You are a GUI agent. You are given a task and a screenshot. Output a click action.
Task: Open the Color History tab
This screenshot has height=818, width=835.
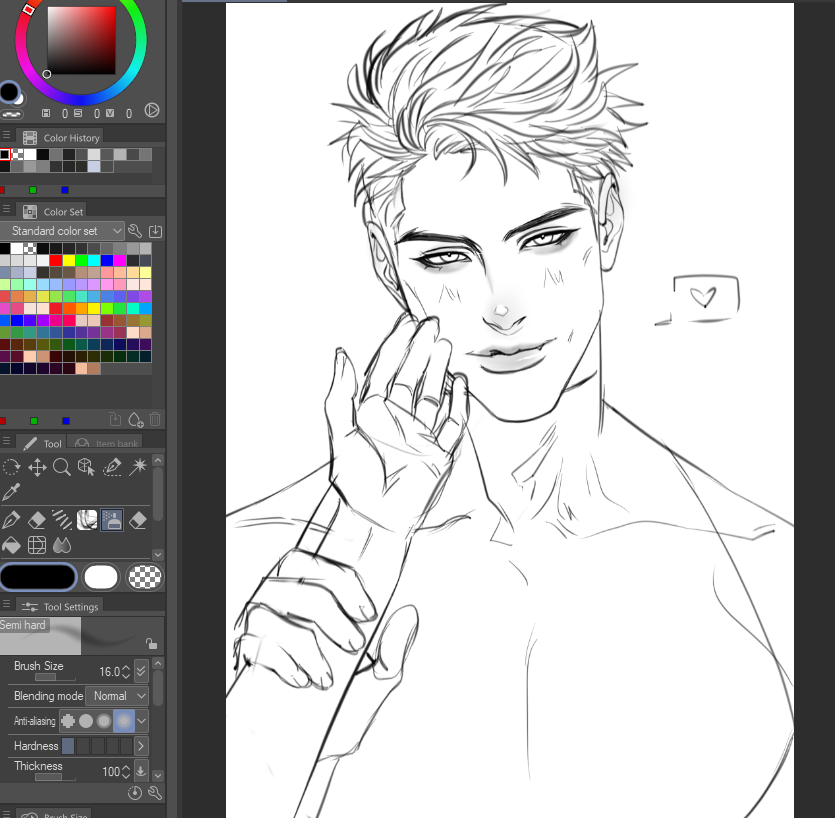pos(60,137)
